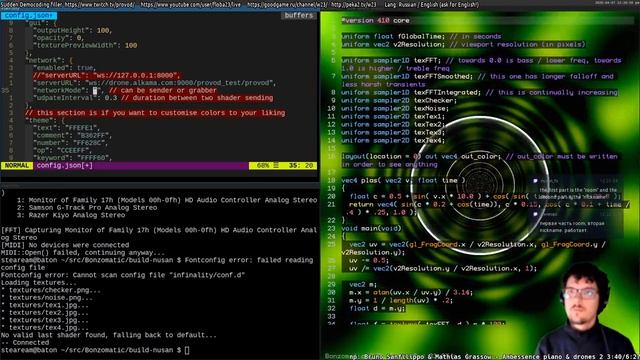Click the 'Lang: Russian / English' text
640x360 pixels.
(432, 5)
